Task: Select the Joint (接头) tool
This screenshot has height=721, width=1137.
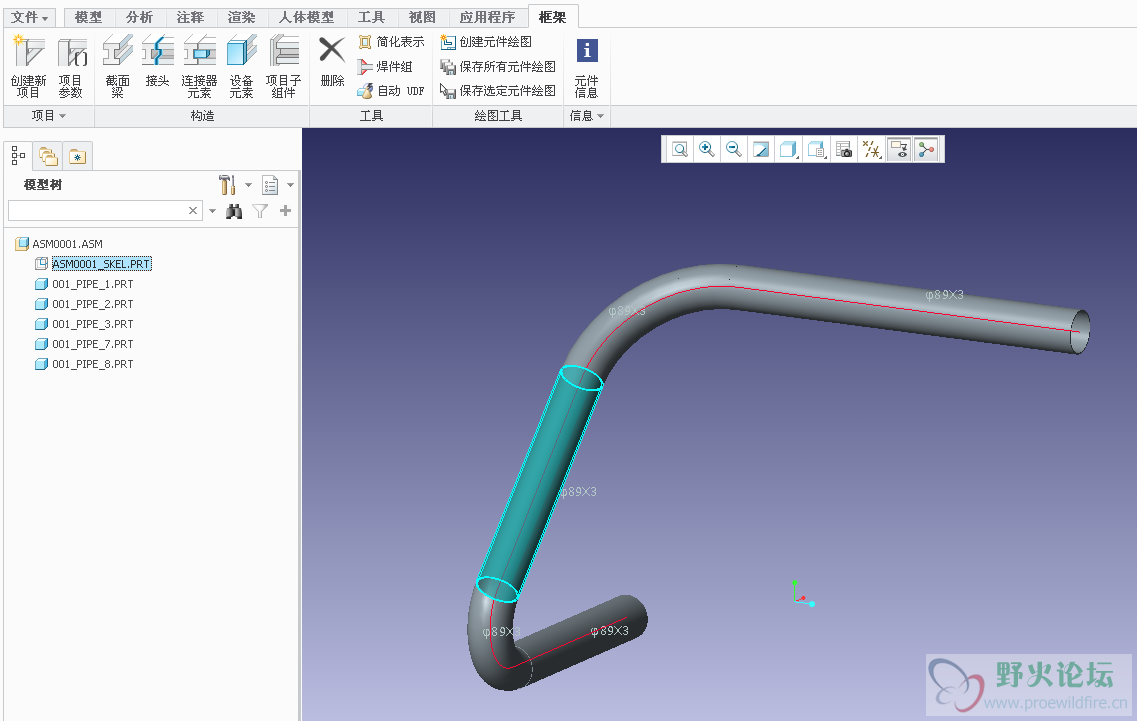Action: [x=157, y=62]
